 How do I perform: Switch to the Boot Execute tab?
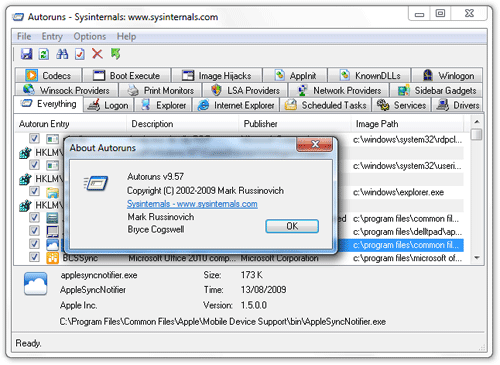(x=127, y=75)
